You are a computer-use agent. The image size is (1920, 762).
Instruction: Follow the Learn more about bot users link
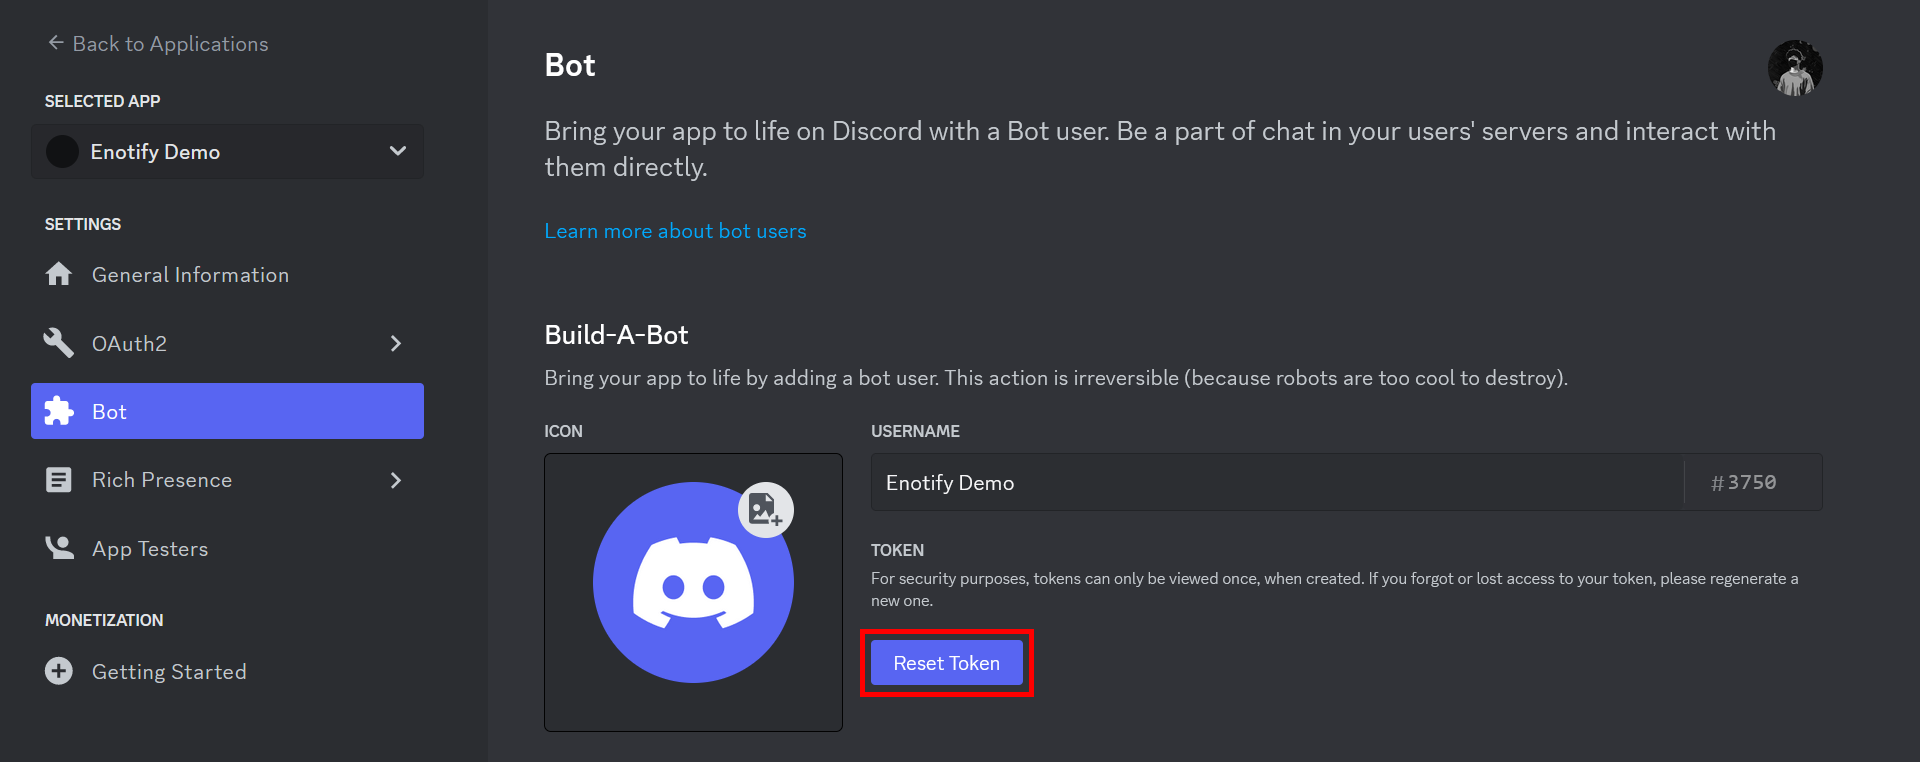(x=675, y=231)
